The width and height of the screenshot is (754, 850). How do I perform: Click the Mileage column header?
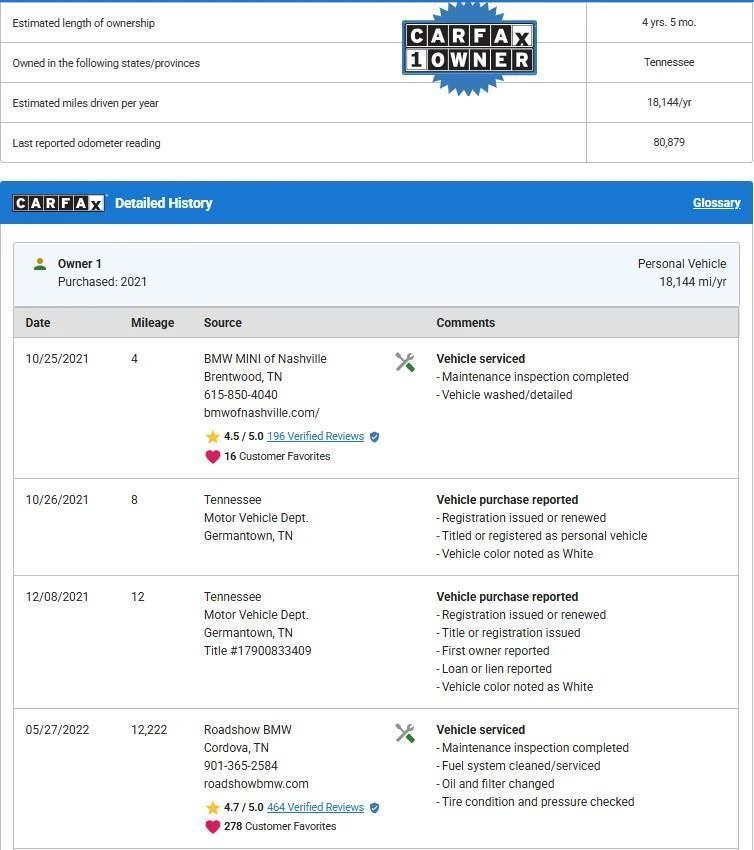pyautogui.click(x=152, y=323)
